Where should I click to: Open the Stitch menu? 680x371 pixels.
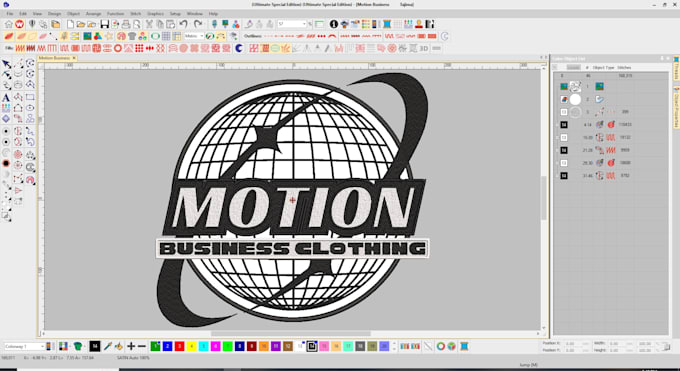pyautogui.click(x=136, y=14)
